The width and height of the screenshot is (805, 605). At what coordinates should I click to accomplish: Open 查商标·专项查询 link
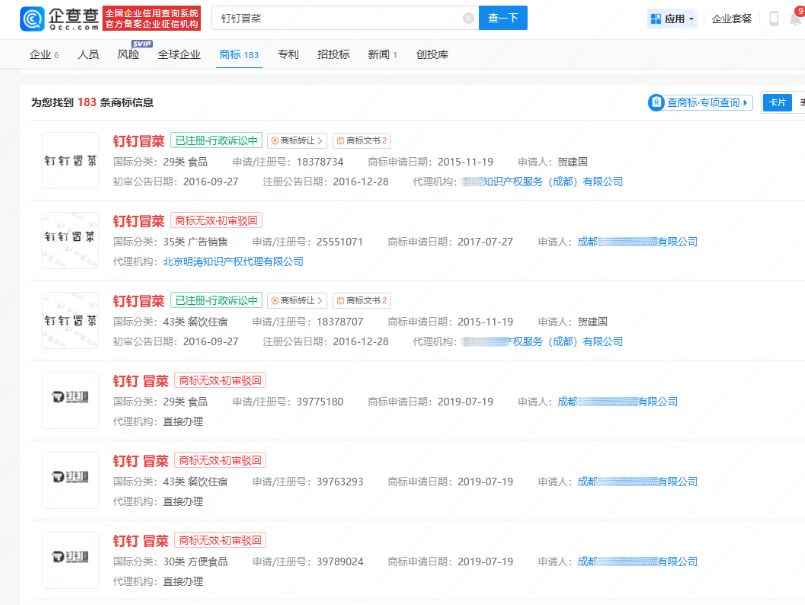pos(700,103)
